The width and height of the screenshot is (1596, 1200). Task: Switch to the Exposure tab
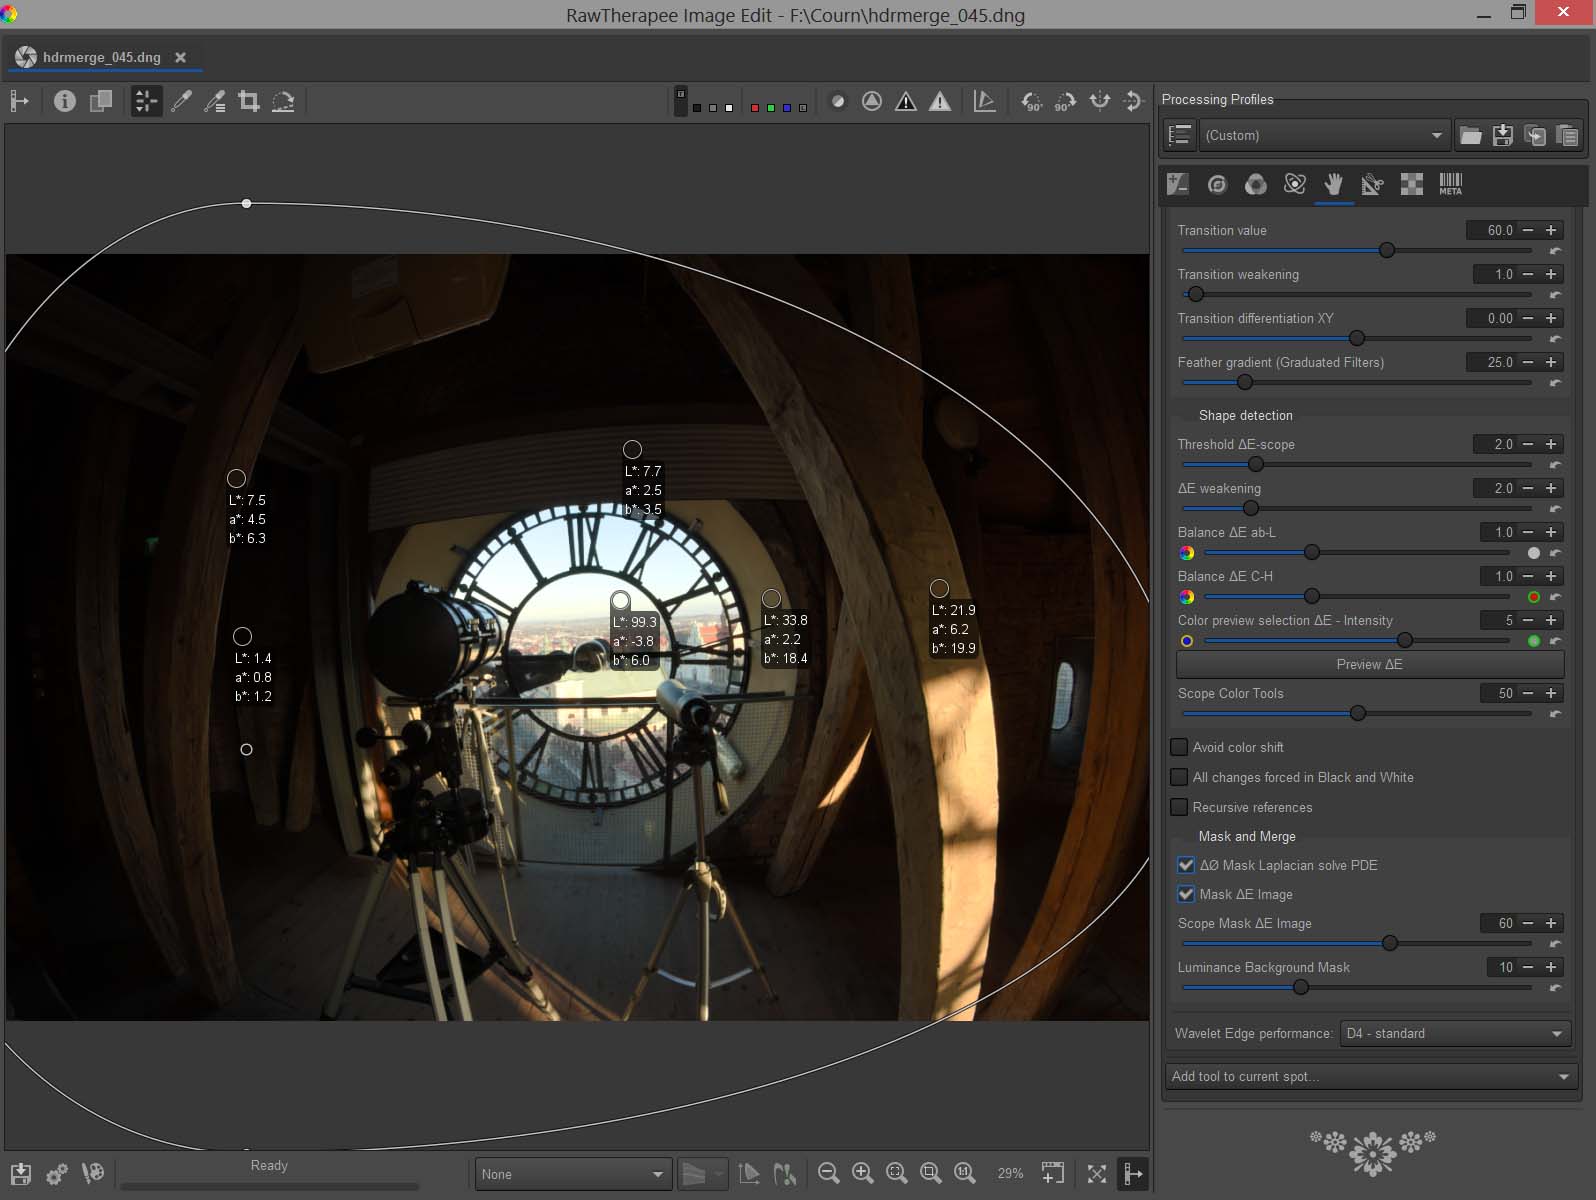point(1178,184)
